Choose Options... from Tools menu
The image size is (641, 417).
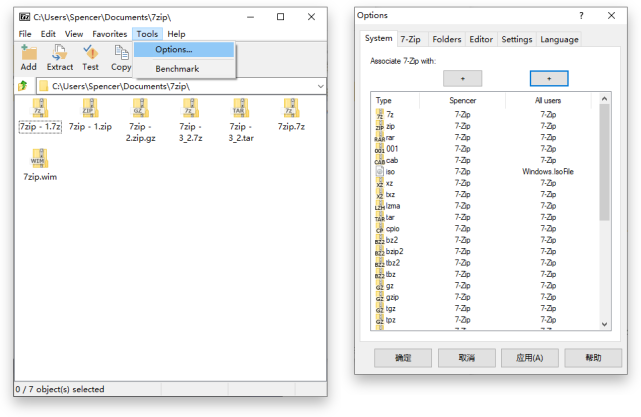184,49
